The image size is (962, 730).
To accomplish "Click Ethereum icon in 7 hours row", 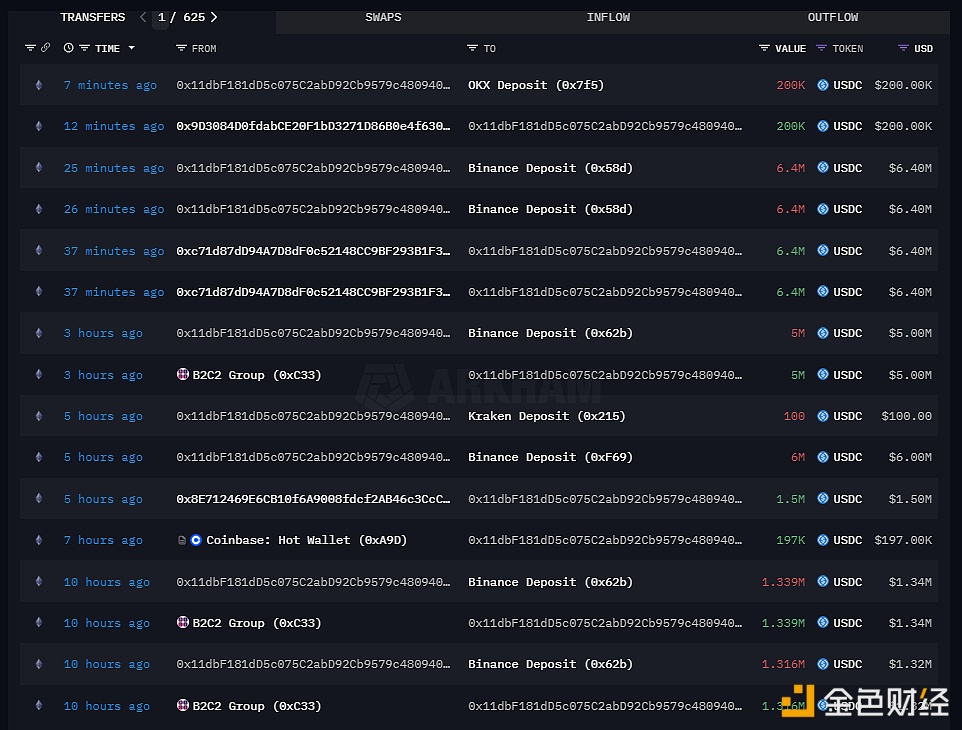I will (39, 540).
